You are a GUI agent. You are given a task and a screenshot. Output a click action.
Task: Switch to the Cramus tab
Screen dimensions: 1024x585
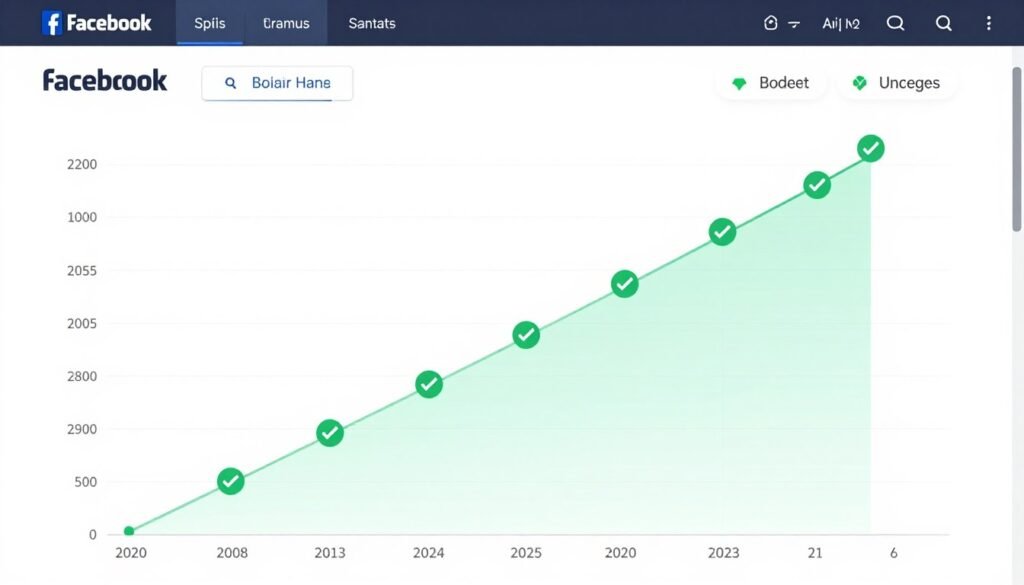pos(286,22)
